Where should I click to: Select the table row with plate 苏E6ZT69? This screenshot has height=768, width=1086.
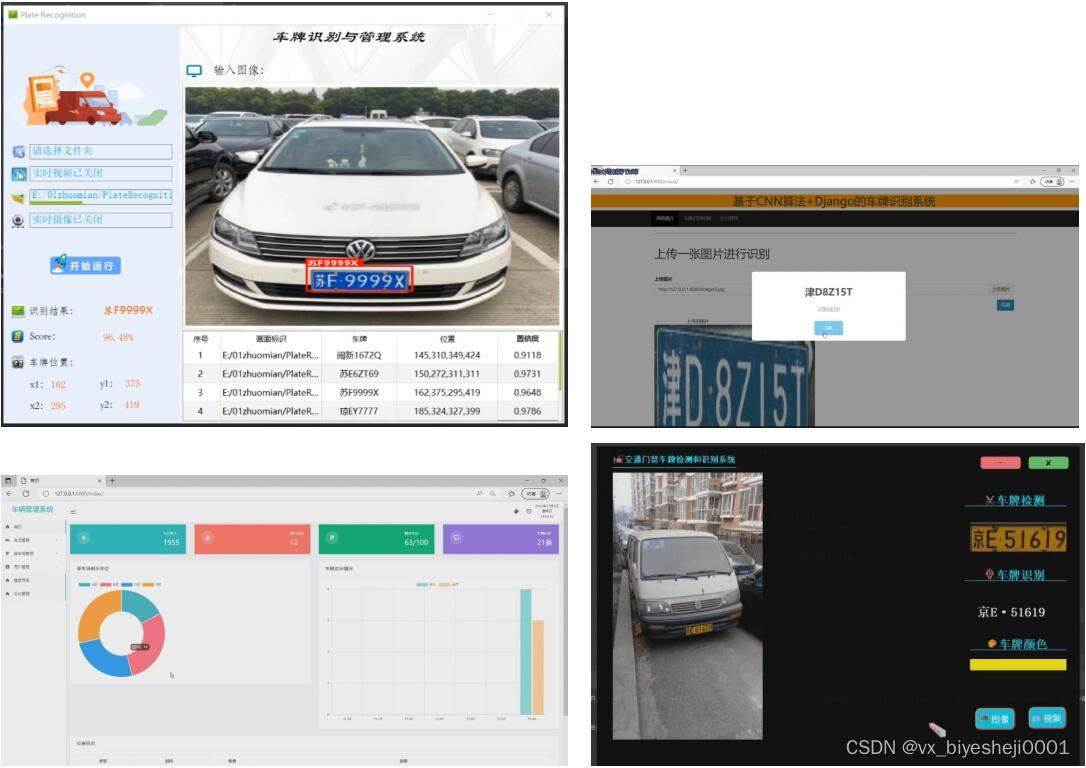pyautogui.click(x=373, y=374)
